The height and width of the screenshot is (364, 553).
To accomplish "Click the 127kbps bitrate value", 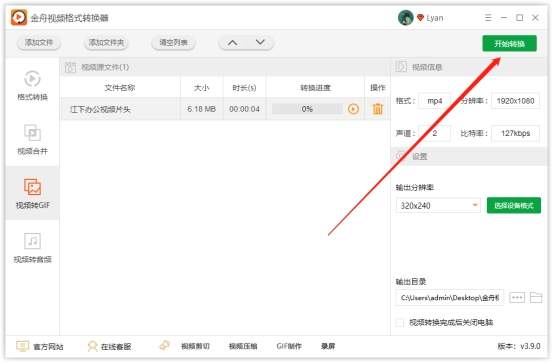I will (515, 133).
